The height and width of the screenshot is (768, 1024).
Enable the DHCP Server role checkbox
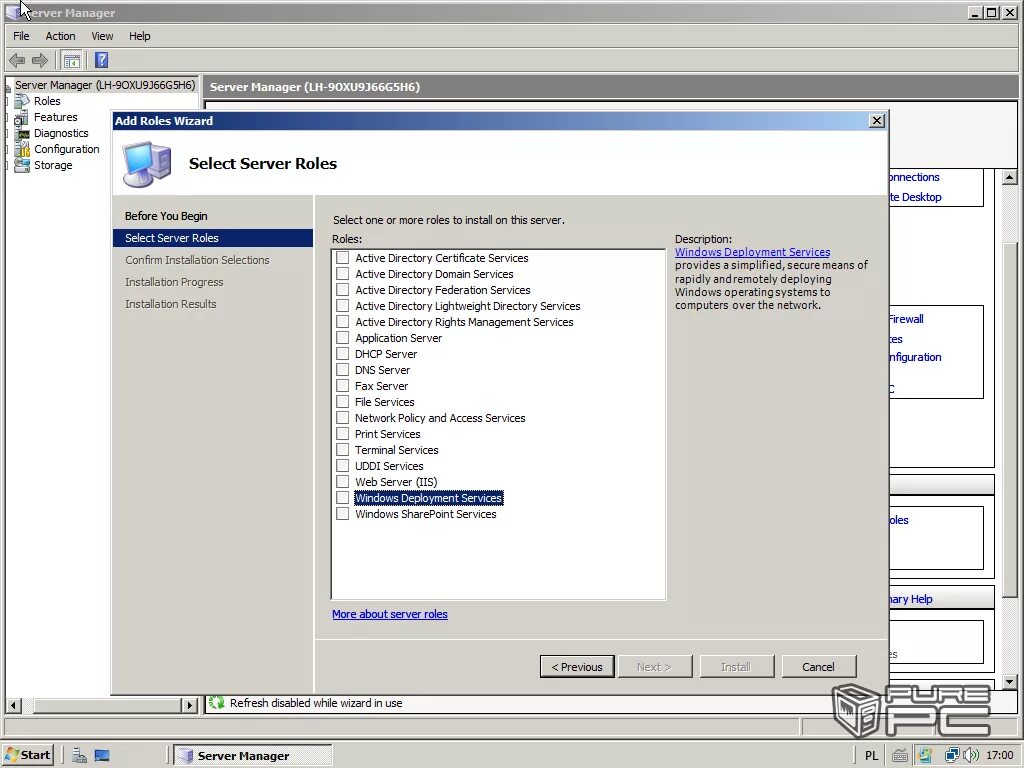[342, 353]
